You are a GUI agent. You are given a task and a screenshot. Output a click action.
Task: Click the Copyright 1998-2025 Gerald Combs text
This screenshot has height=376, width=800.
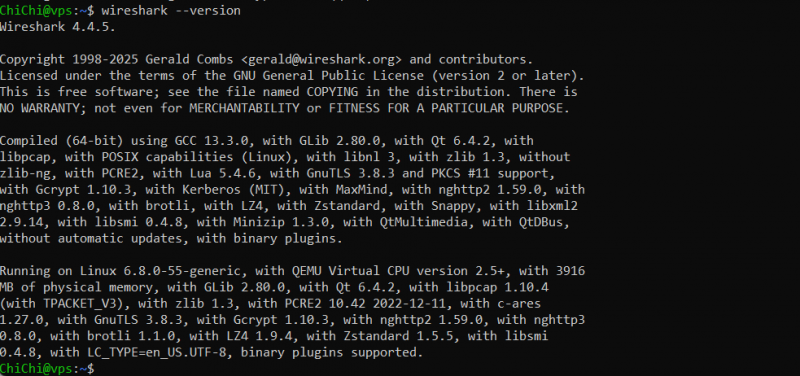pos(116,60)
